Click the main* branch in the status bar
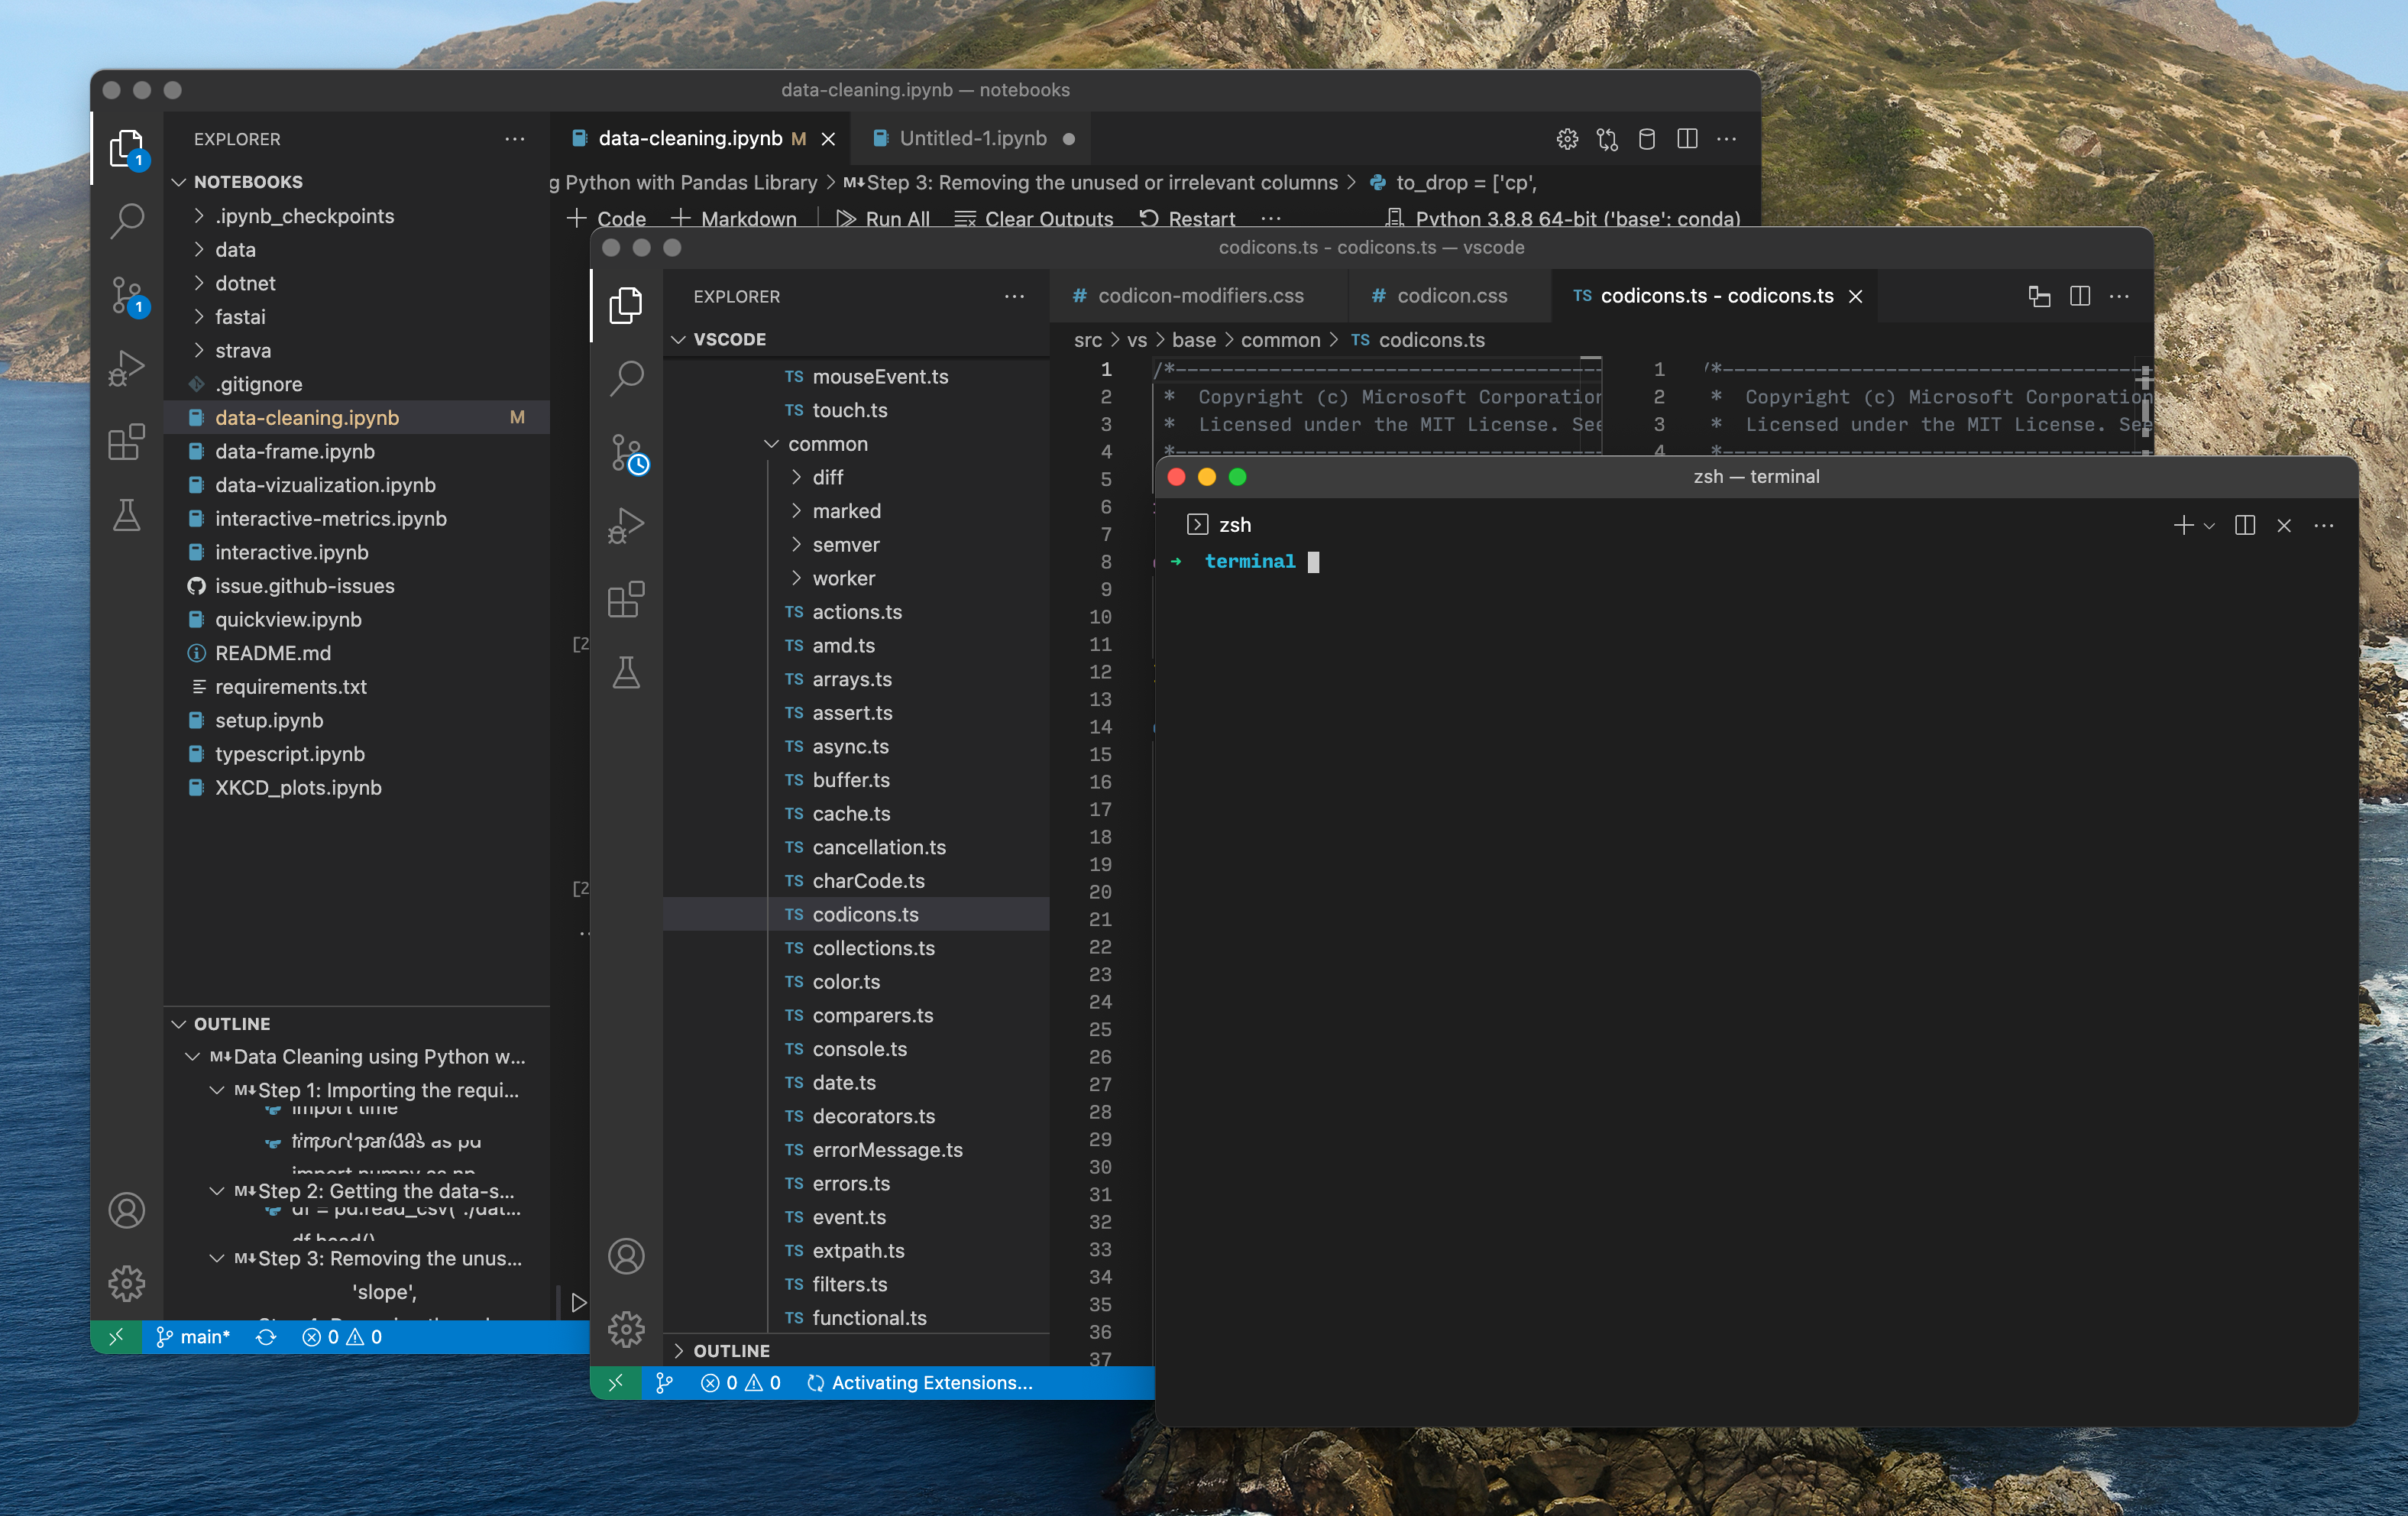The image size is (2408, 1516). click(194, 1336)
